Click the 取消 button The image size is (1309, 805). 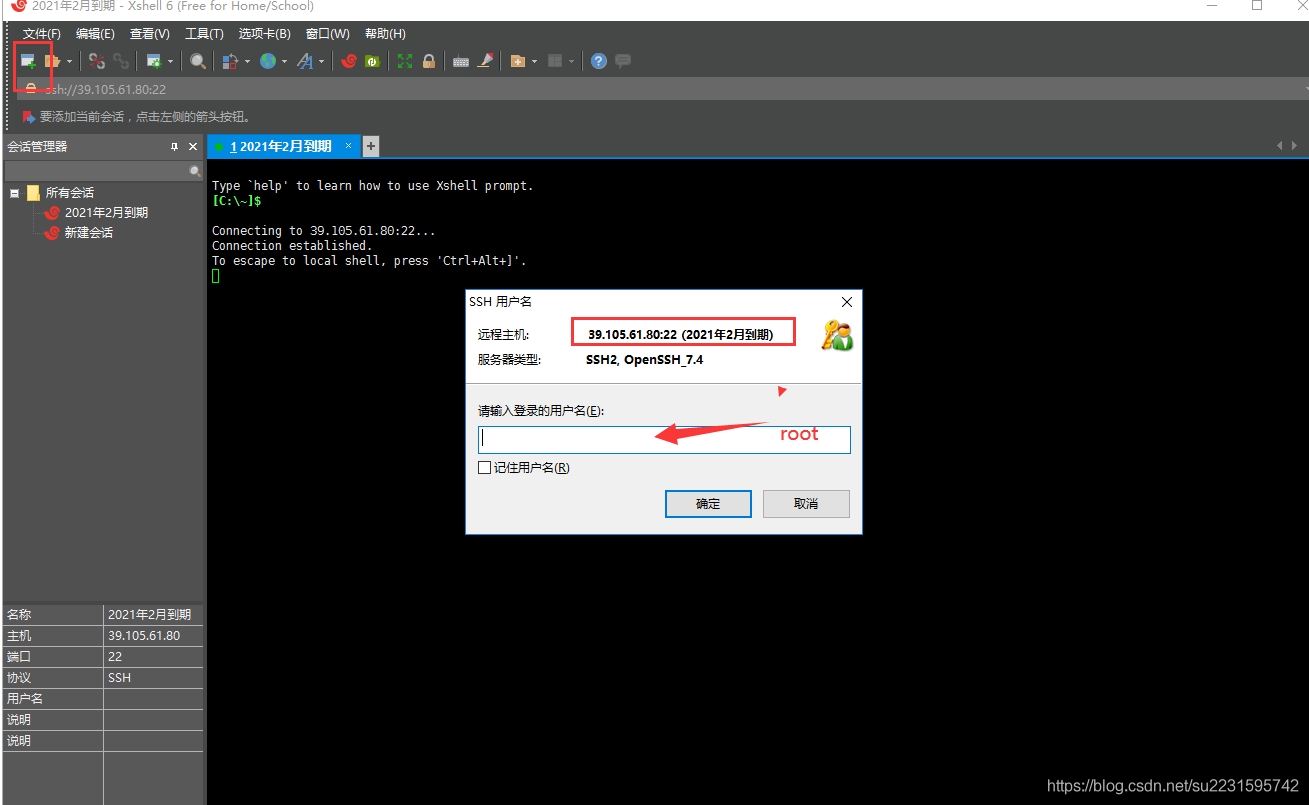[806, 504]
